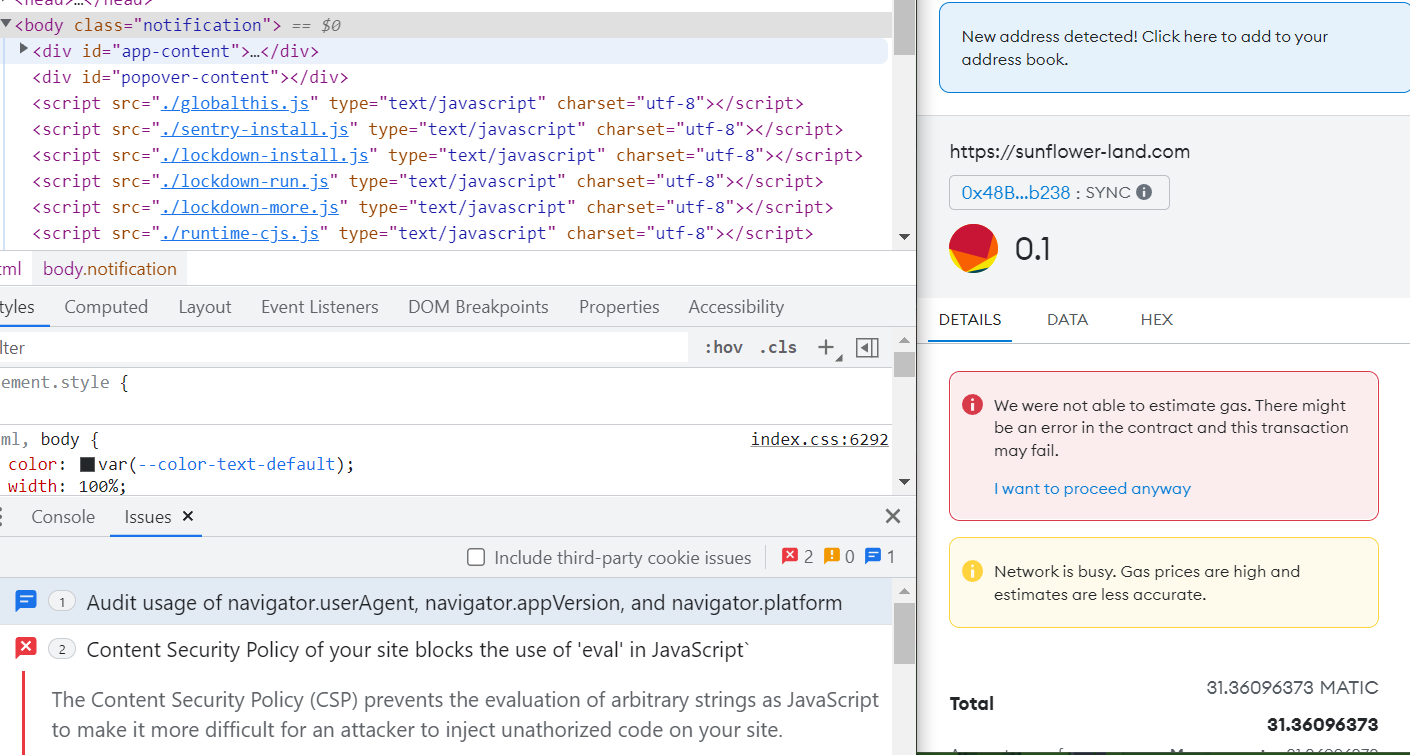Click the 0x48B...b238 contract address
The height and width of the screenshot is (755, 1410).
pos(1016,193)
